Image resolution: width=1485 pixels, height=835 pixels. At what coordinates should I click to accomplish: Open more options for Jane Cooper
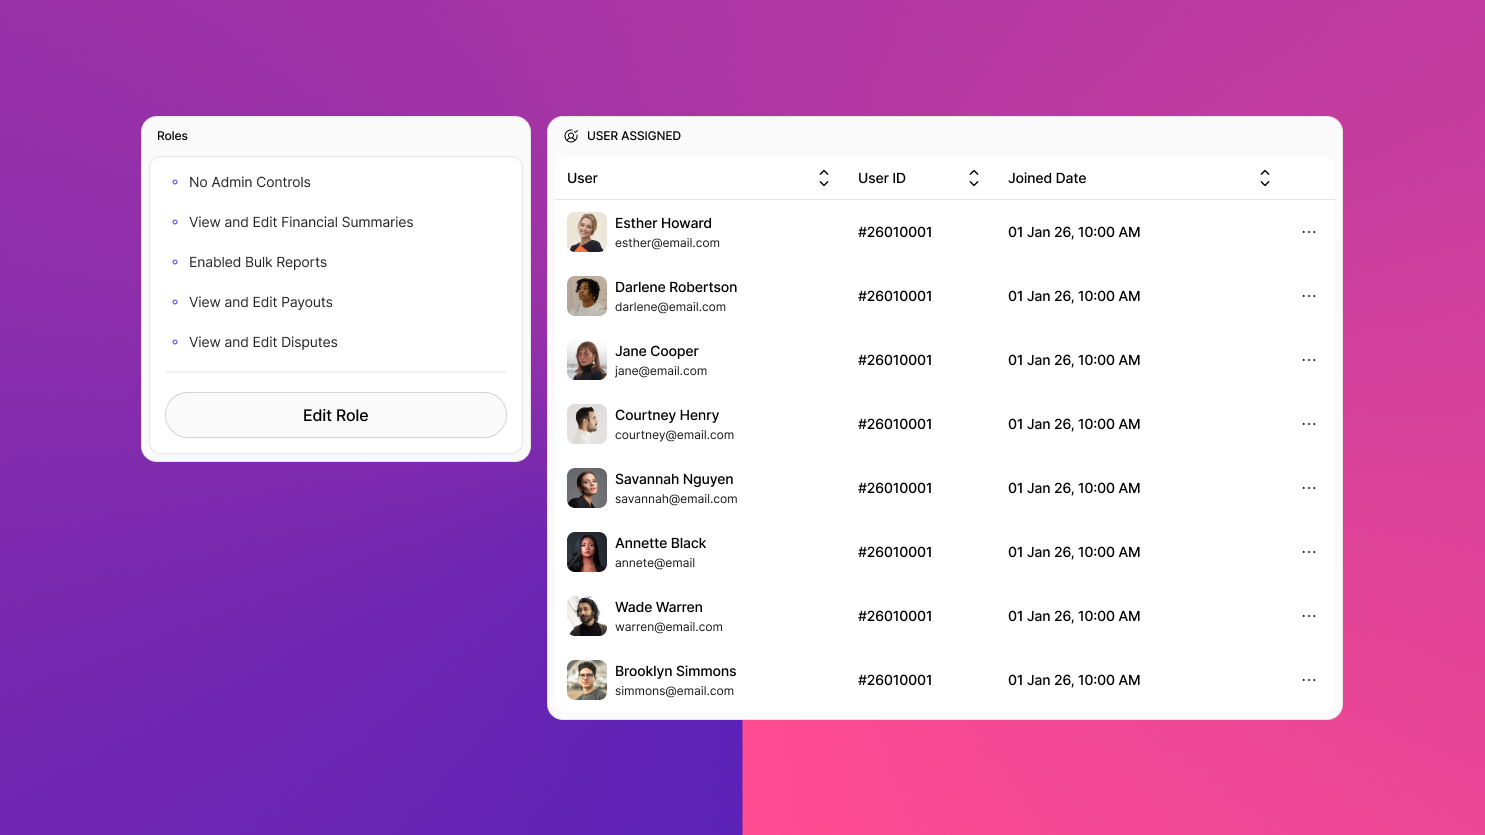click(1308, 360)
